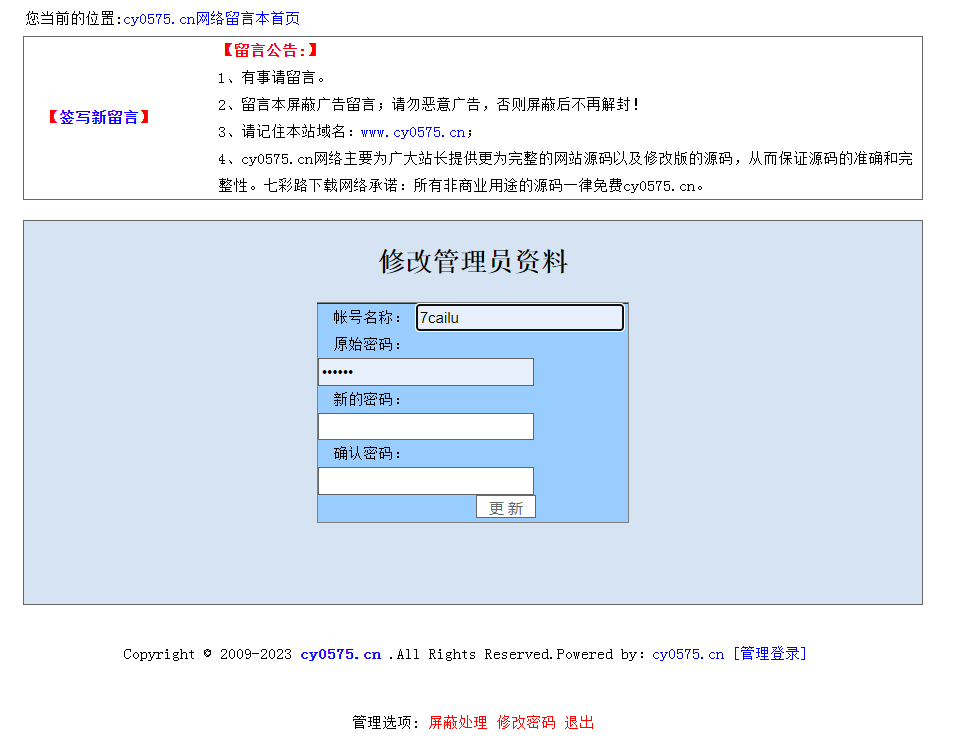This screenshot has width=972, height=752.
Task: Click the 新的密码 input box
Action: click(x=426, y=427)
